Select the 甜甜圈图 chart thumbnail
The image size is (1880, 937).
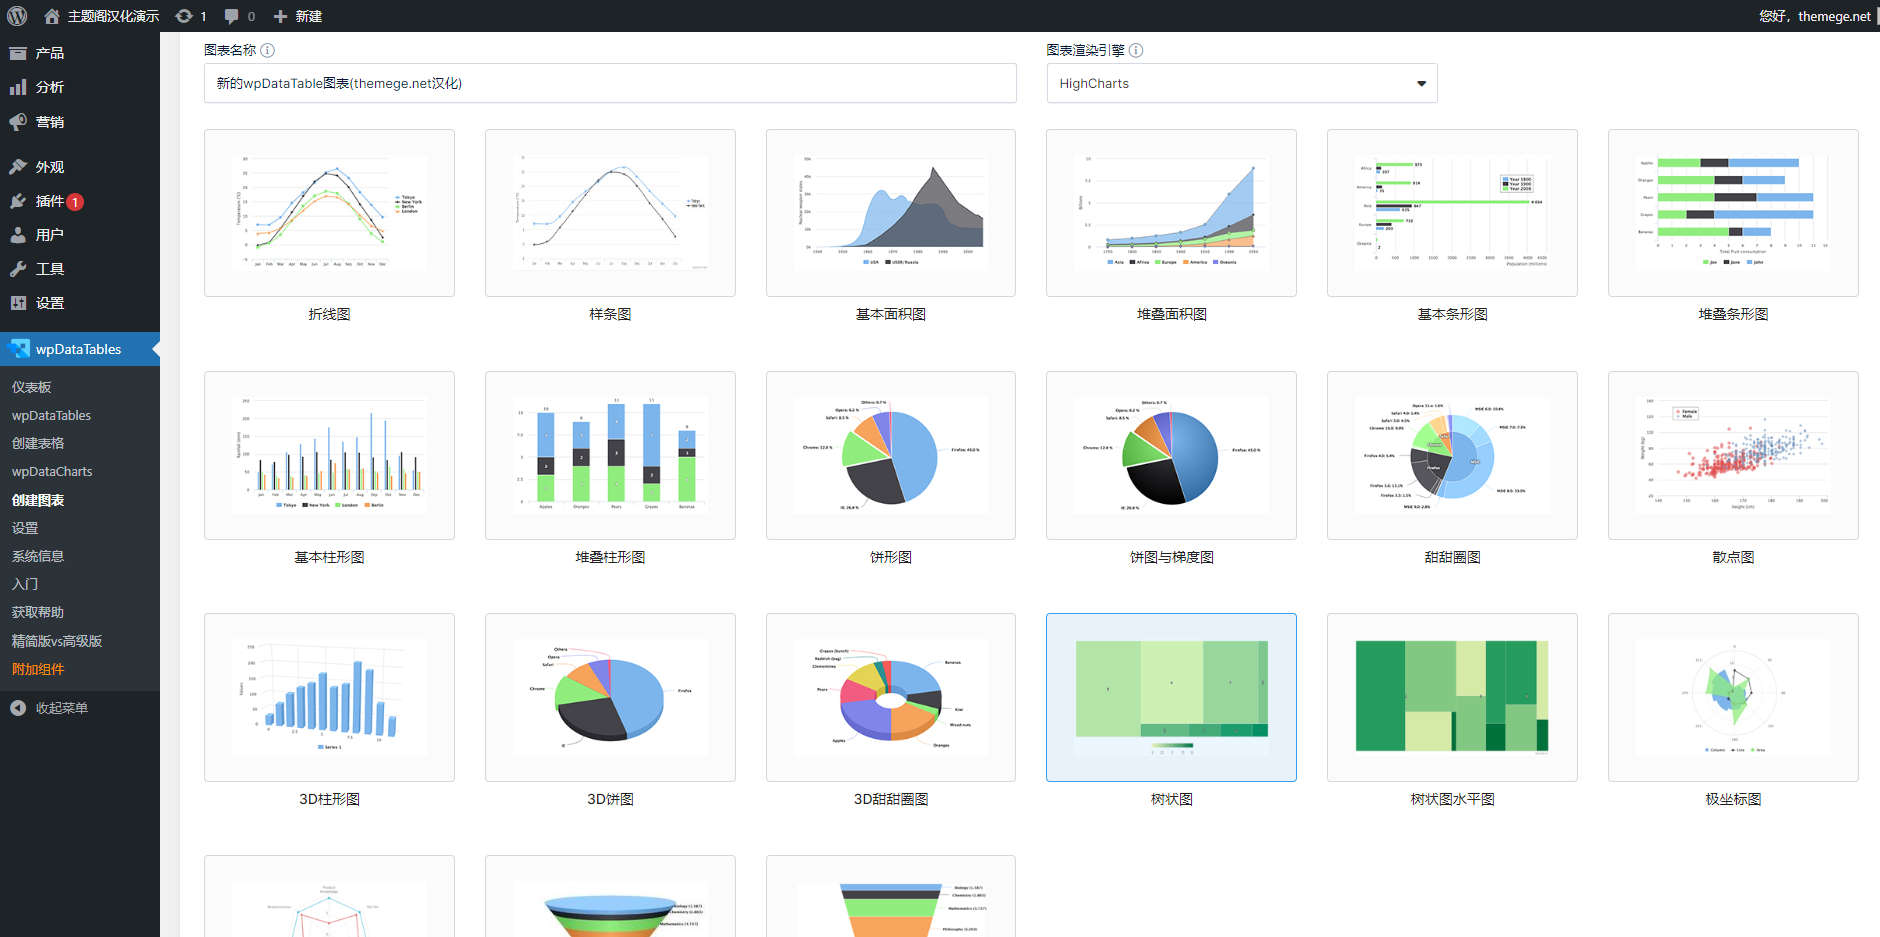click(x=1452, y=455)
